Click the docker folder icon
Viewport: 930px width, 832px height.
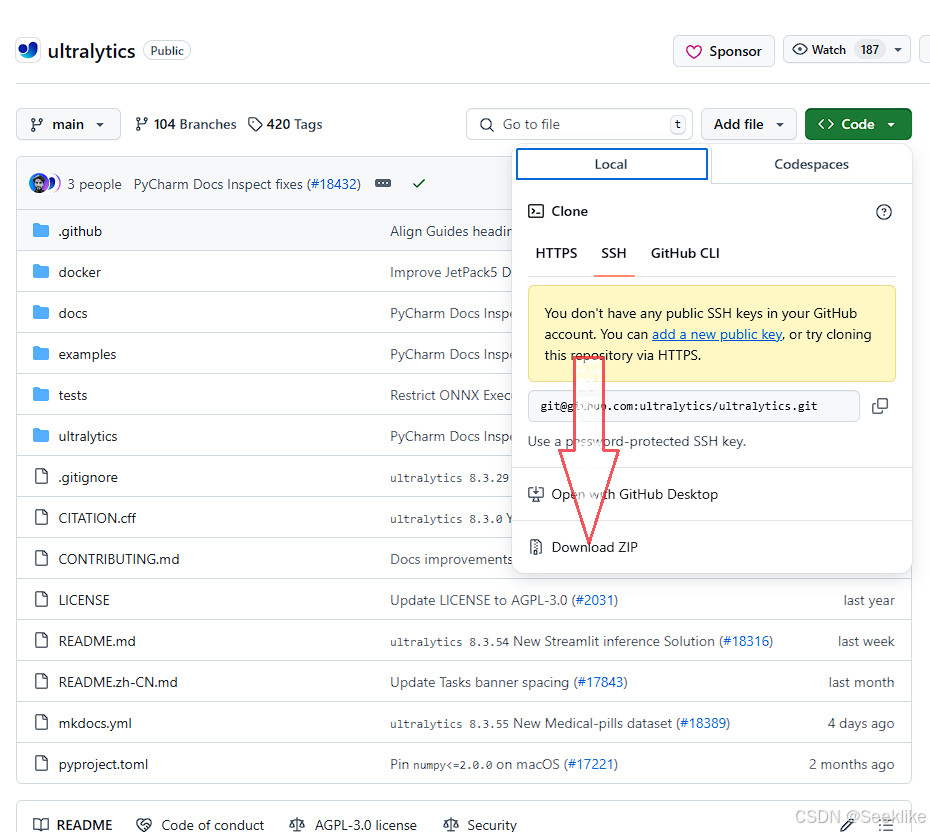point(41,271)
